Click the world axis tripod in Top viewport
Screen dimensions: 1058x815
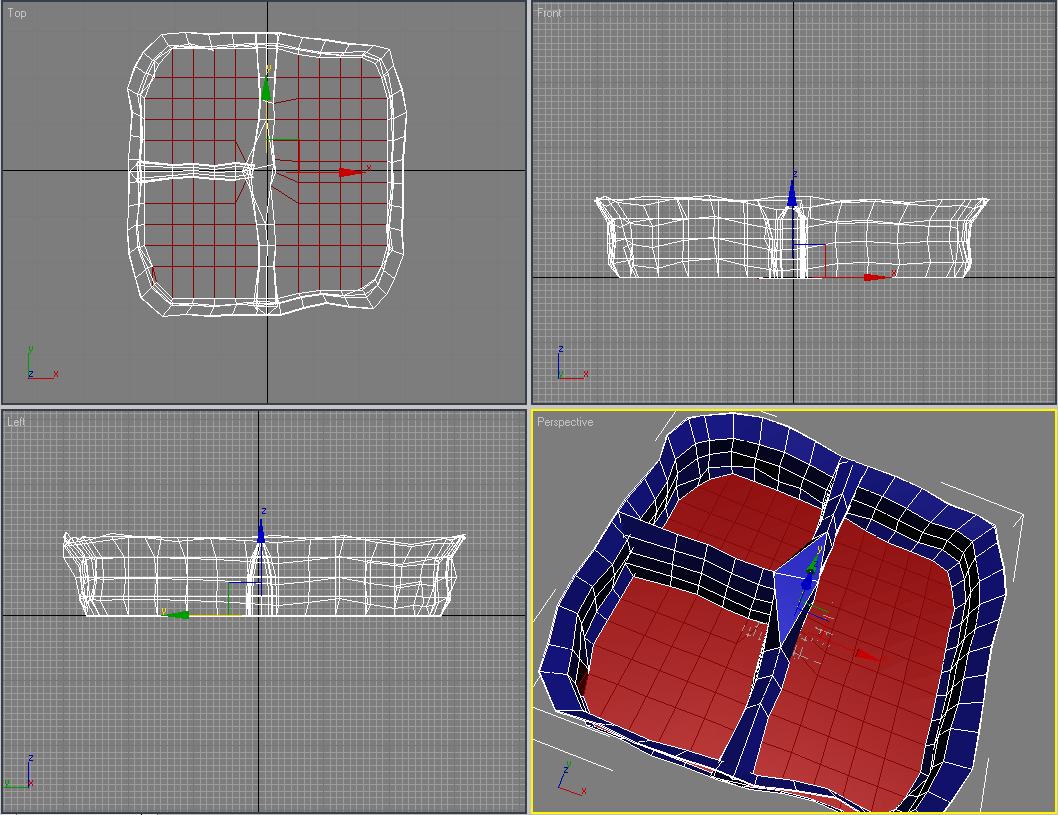(x=40, y=365)
